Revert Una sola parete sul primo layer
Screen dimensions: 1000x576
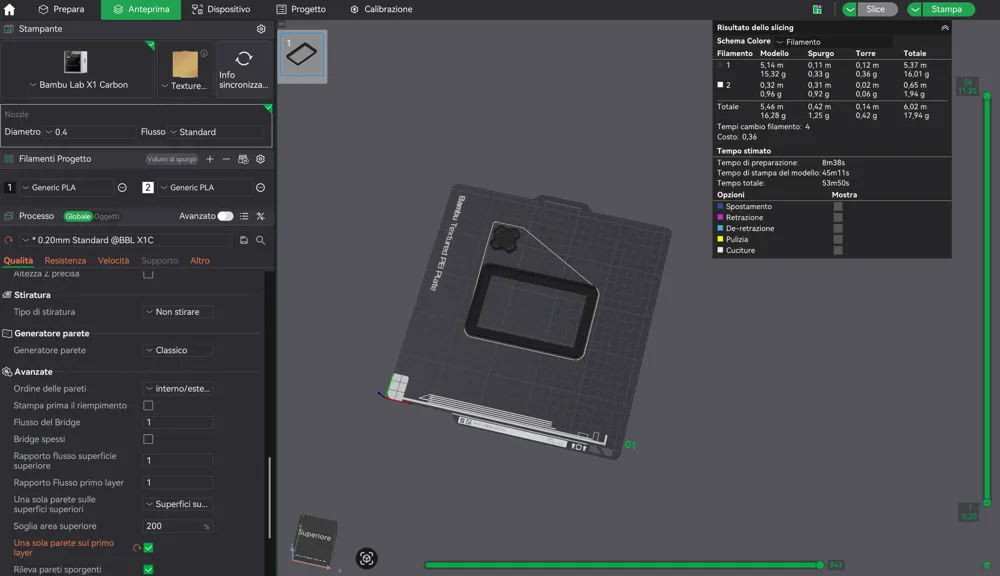pos(136,547)
